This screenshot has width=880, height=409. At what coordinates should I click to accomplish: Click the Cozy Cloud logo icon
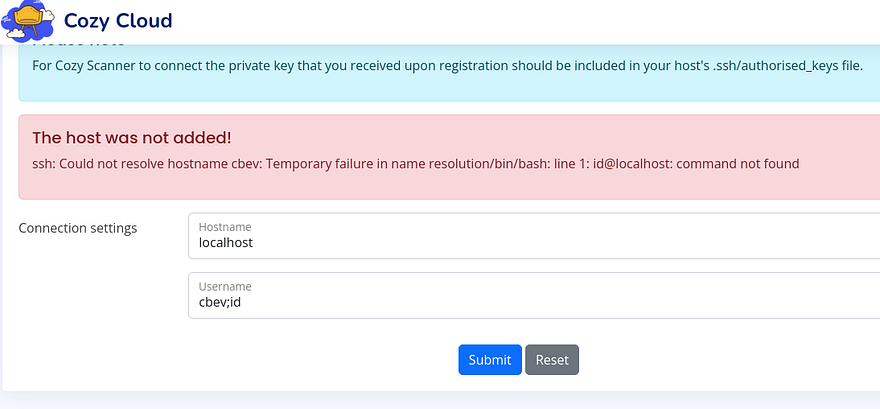[x=27, y=21]
